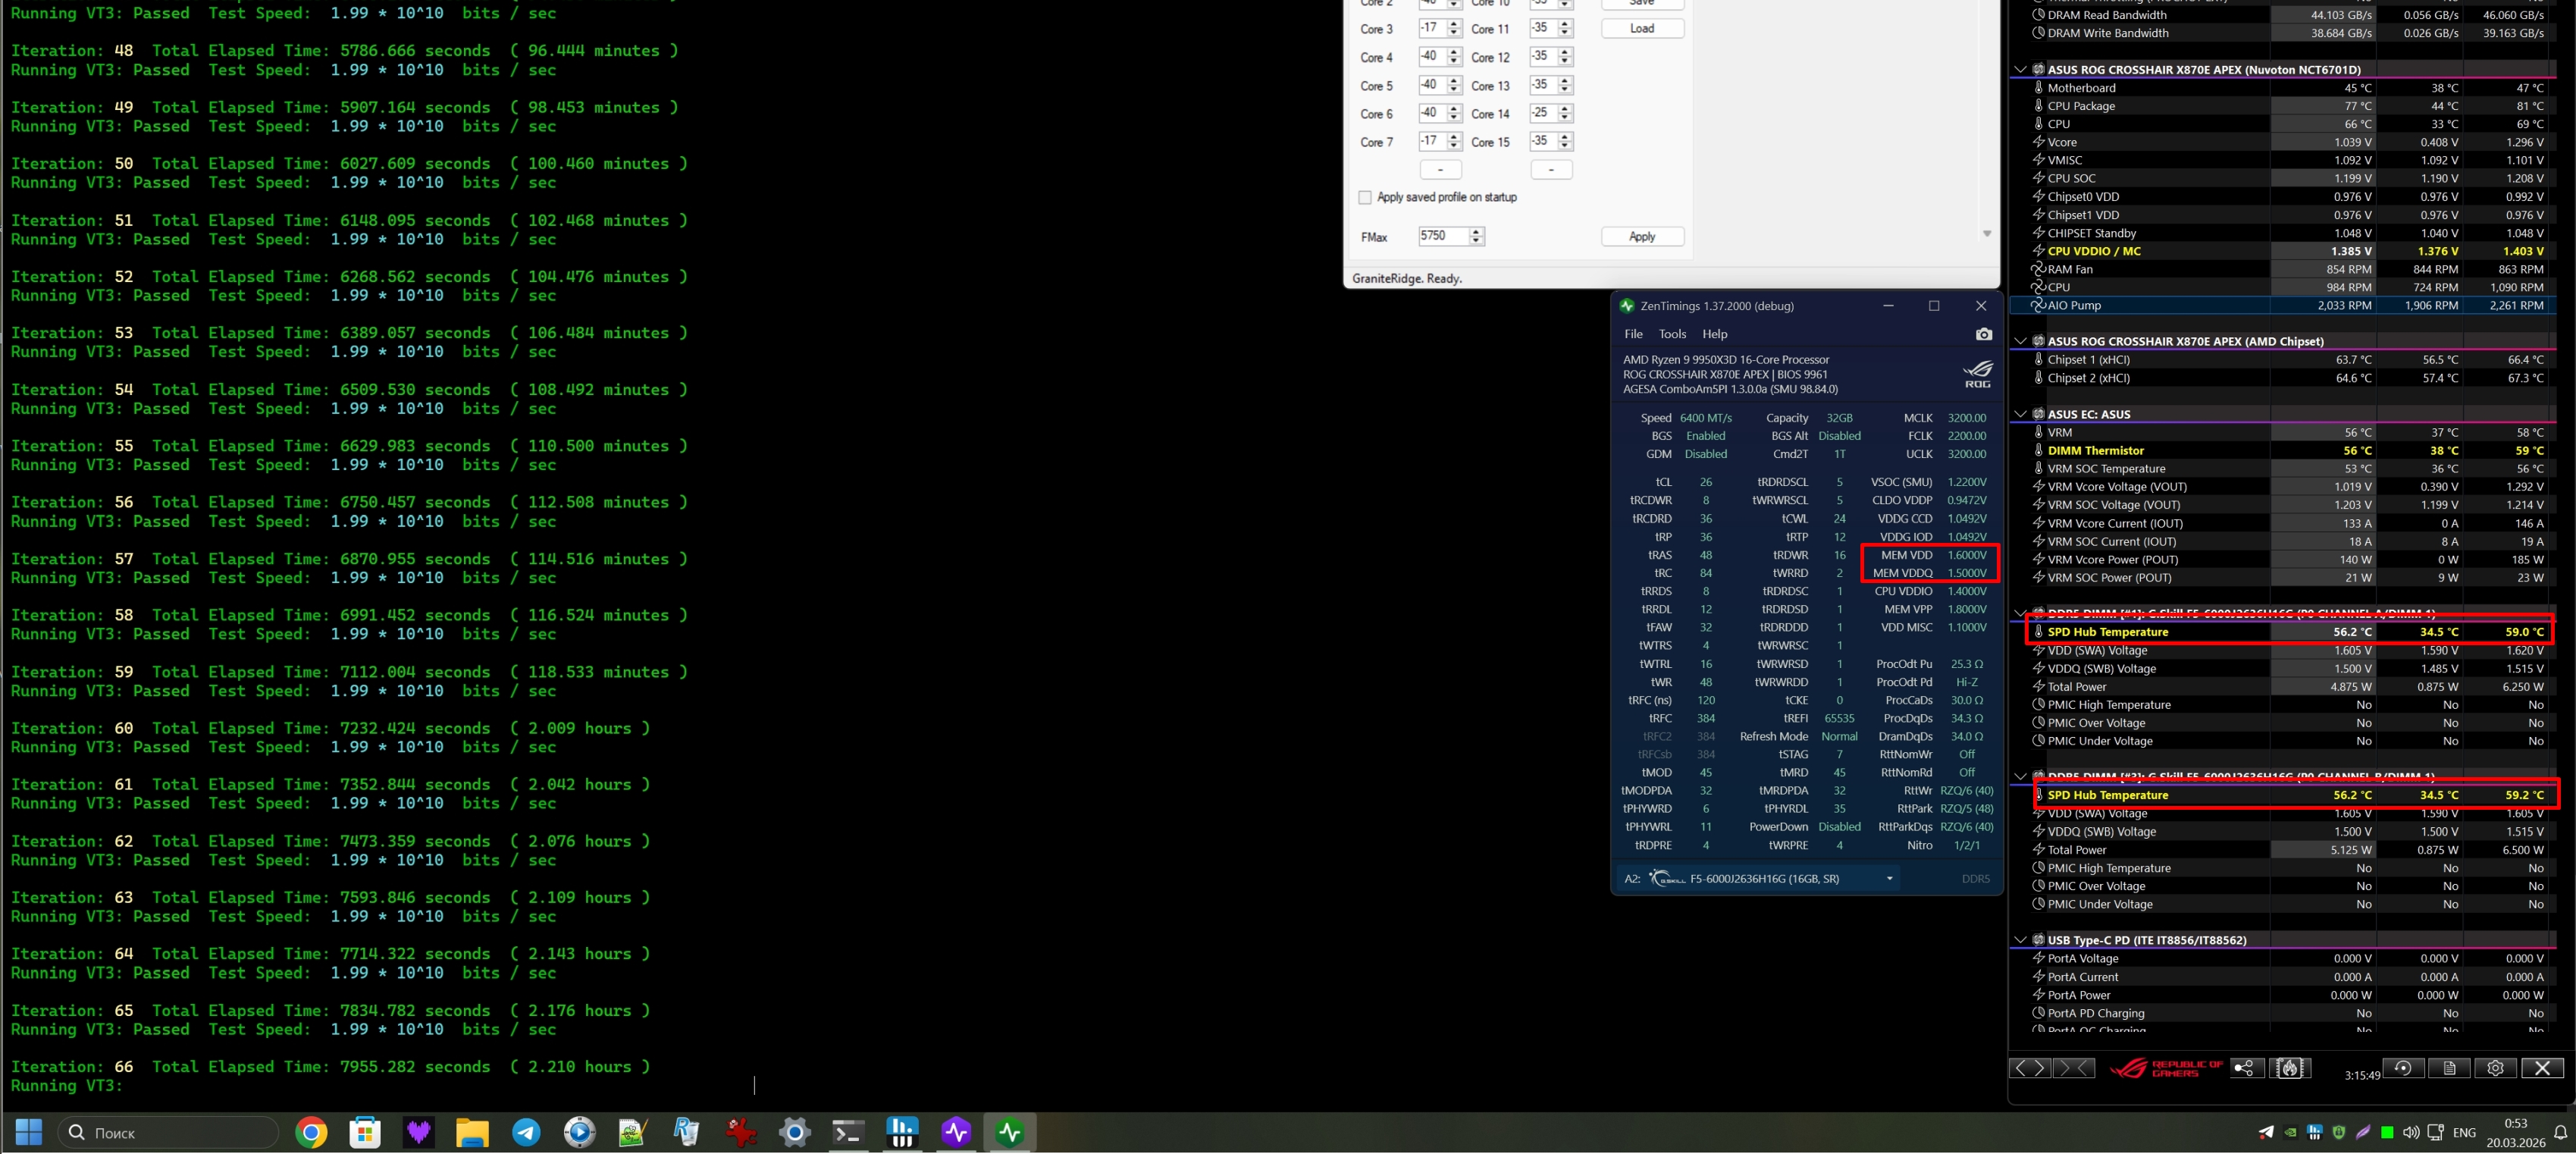Collapse the ASUS ROG CROSSHAIR Nuvoton sensor group
2576x1154 pixels.
click(2020, 70)
